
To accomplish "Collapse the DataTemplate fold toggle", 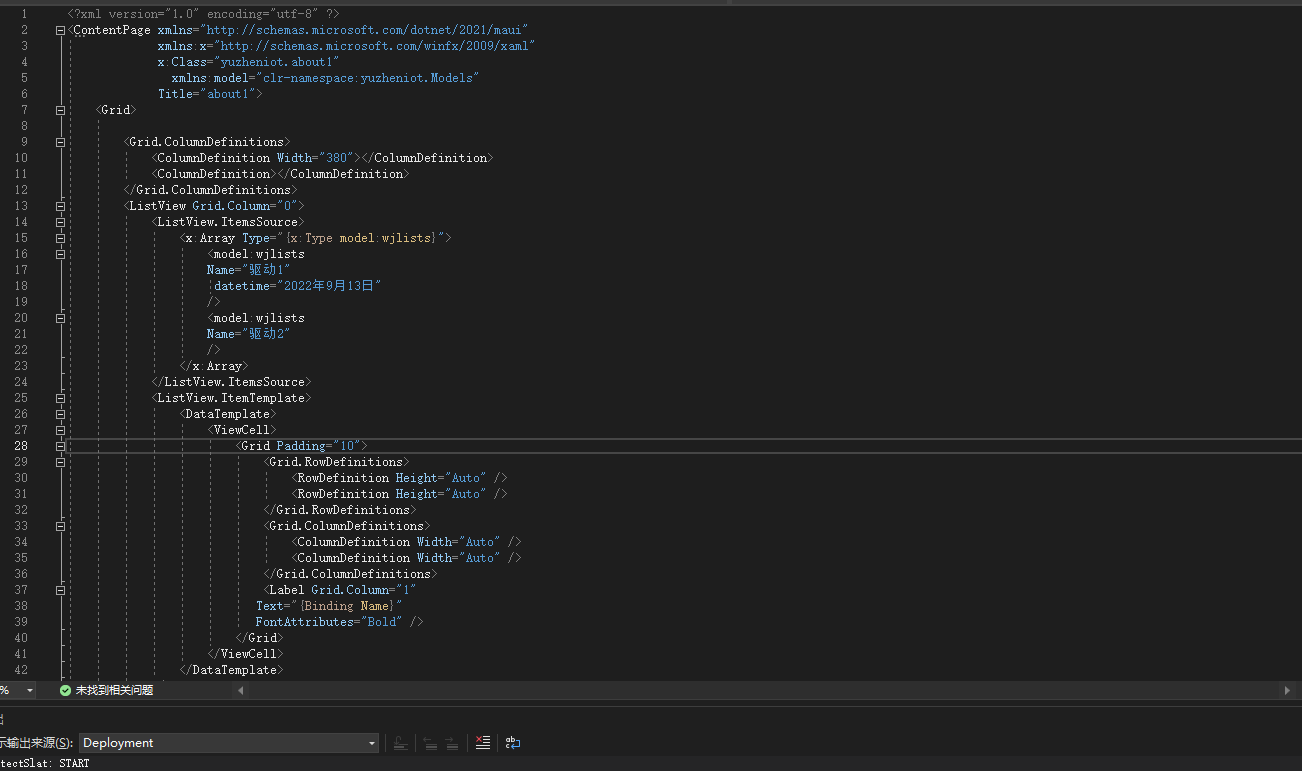I will (x=61, y=414).
